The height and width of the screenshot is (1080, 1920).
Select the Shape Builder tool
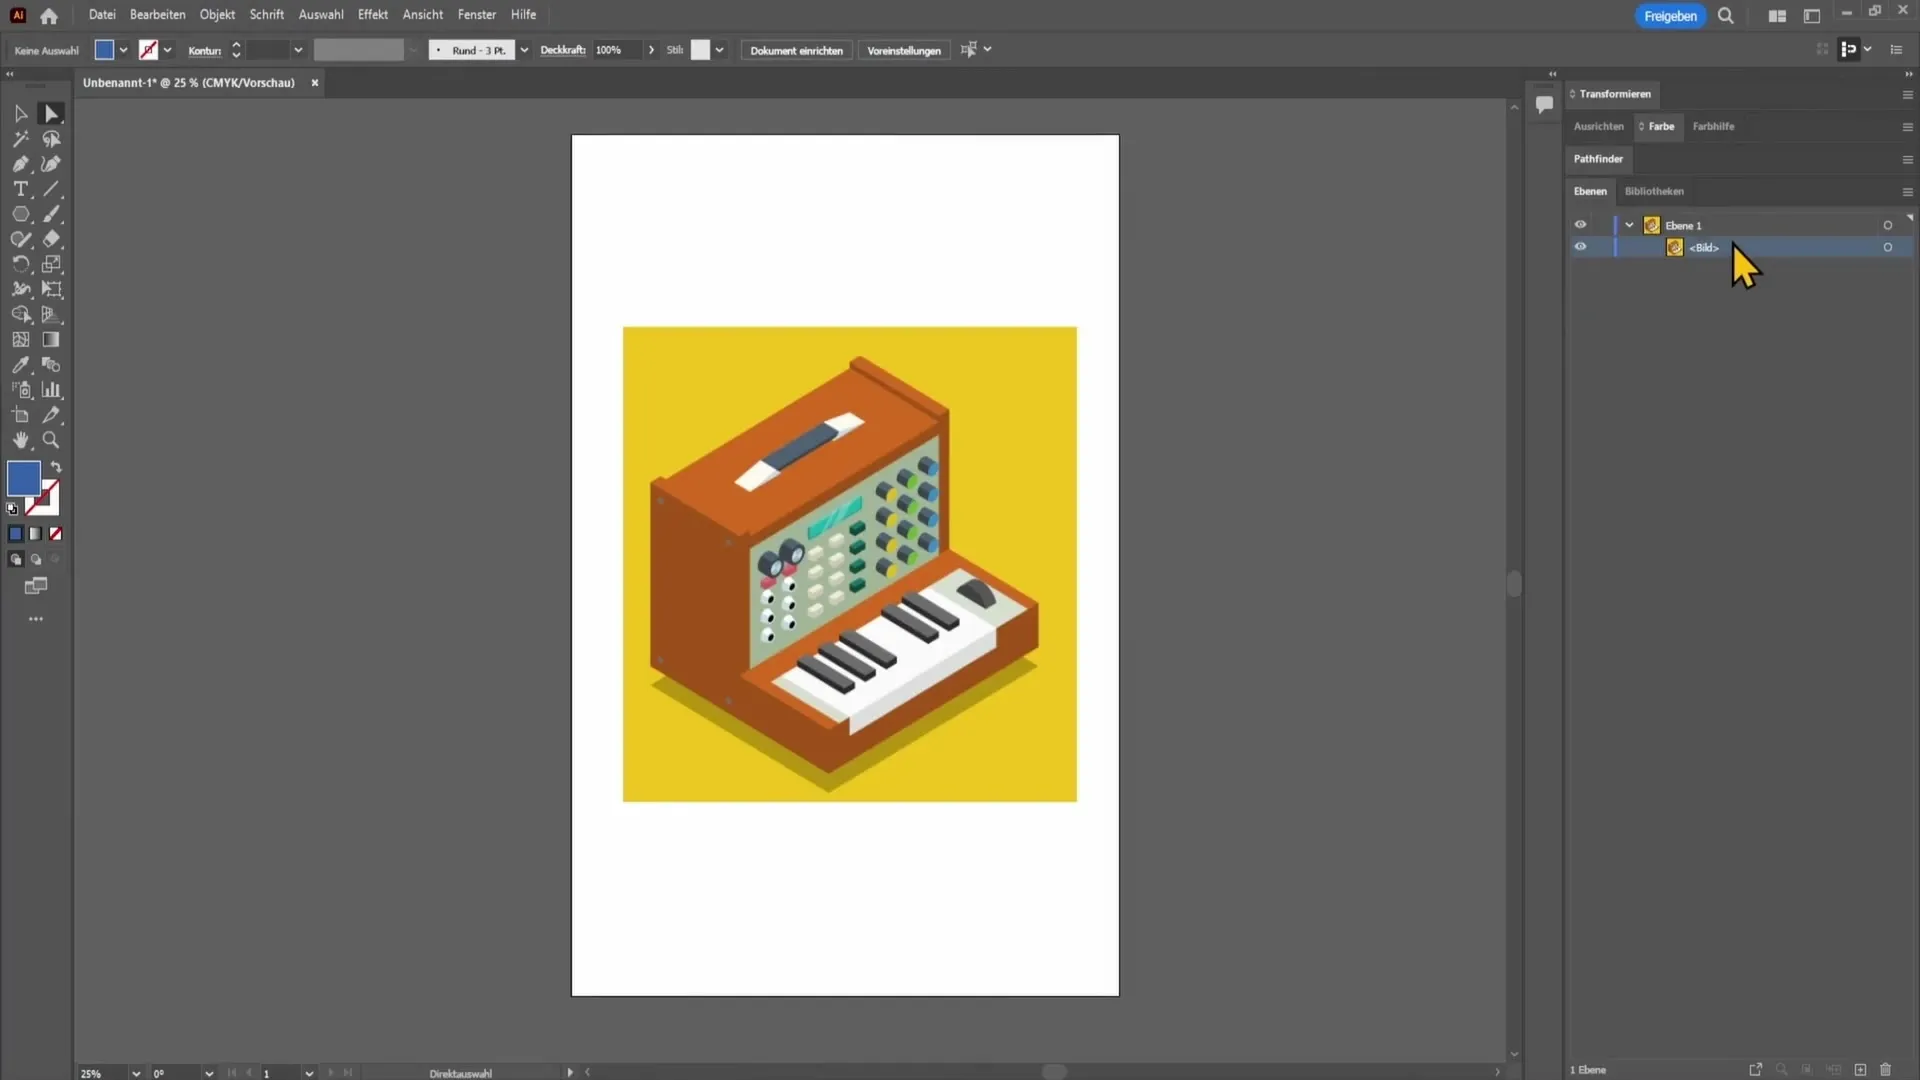20,314
